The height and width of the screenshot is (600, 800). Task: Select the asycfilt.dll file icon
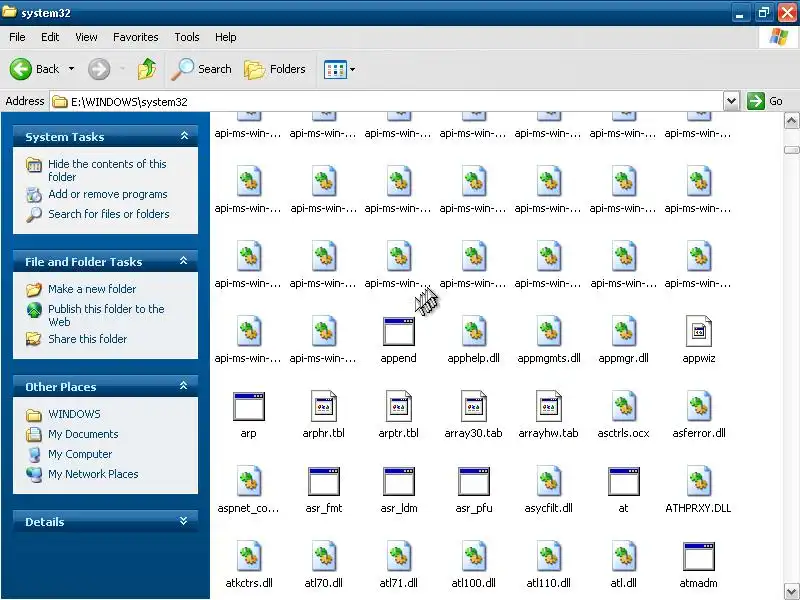click(x=548, y=481)
